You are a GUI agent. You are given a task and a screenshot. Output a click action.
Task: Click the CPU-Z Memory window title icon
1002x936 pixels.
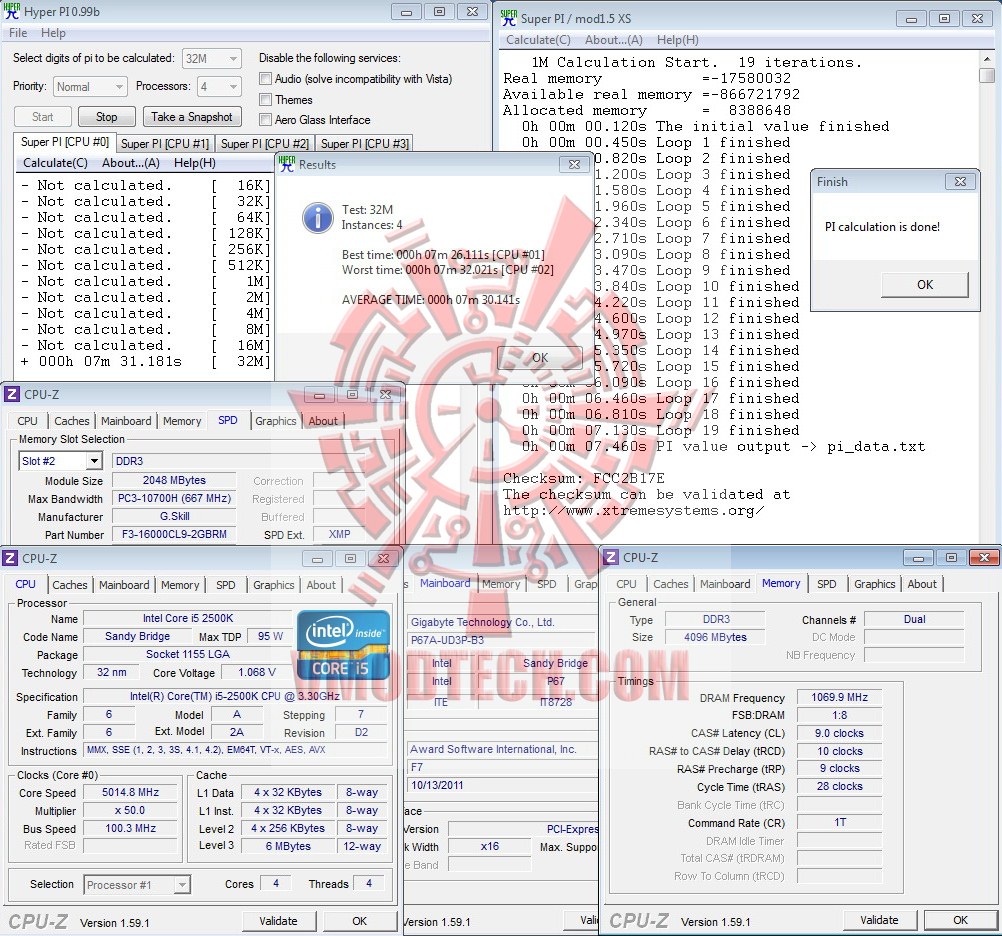pyautogui.click(x=610, y=557)
